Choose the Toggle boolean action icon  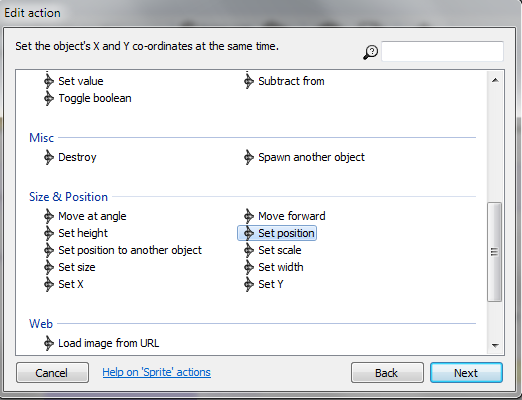(x=49, y=98)
